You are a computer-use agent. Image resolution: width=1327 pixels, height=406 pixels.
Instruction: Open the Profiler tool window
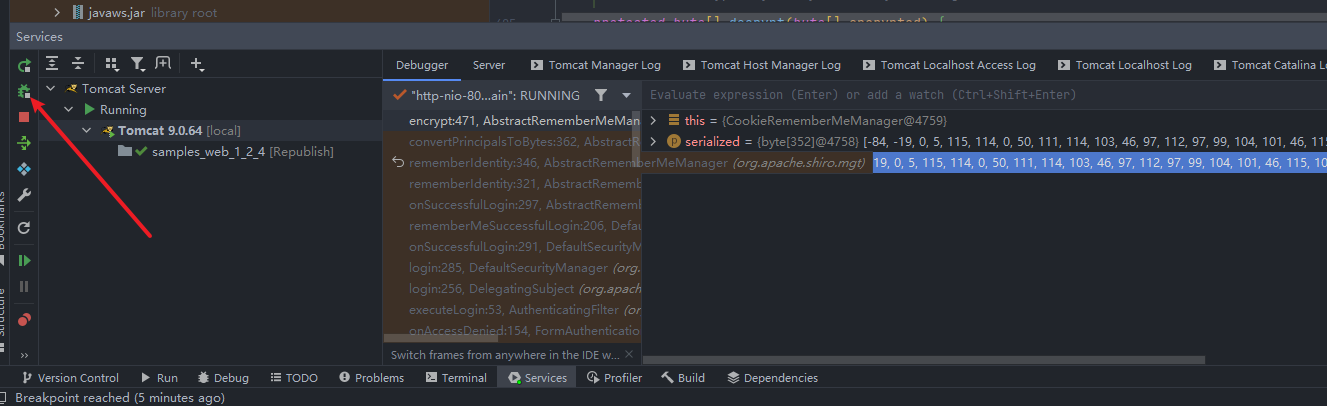click(x=614, y=378)
